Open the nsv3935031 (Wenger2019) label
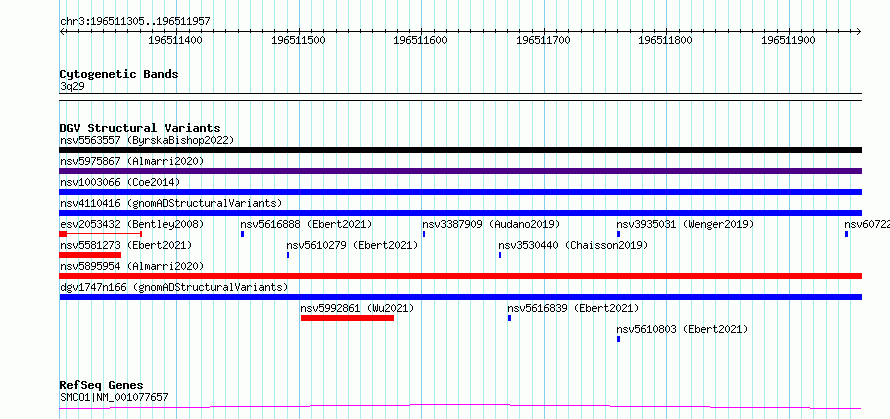 [685, 224]
